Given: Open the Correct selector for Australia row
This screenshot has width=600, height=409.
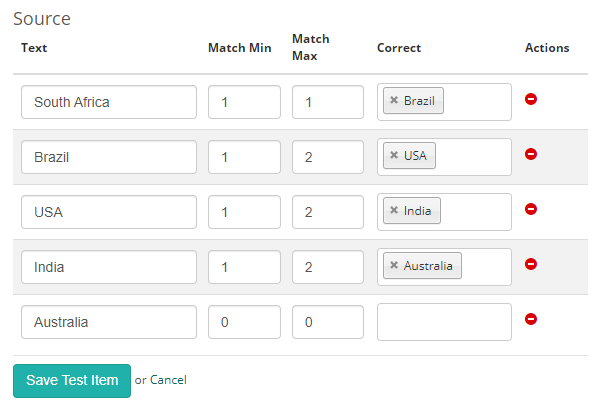Looking at the screenshot, I should click(x=444, y=322).
